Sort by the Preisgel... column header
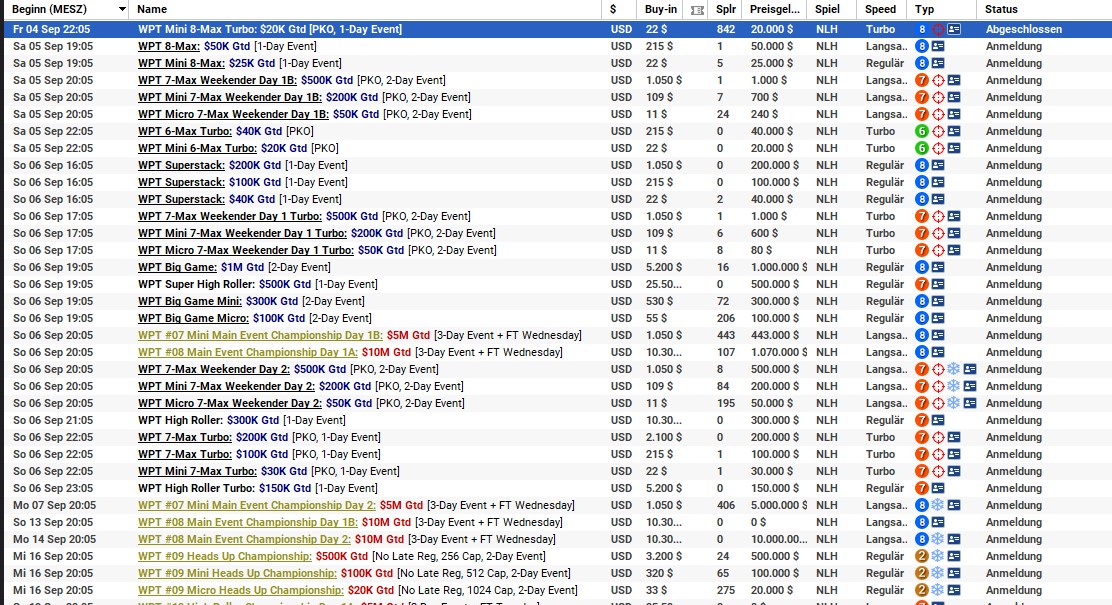1112x605 pixels. pyautogui.click(x=774, y=9)
